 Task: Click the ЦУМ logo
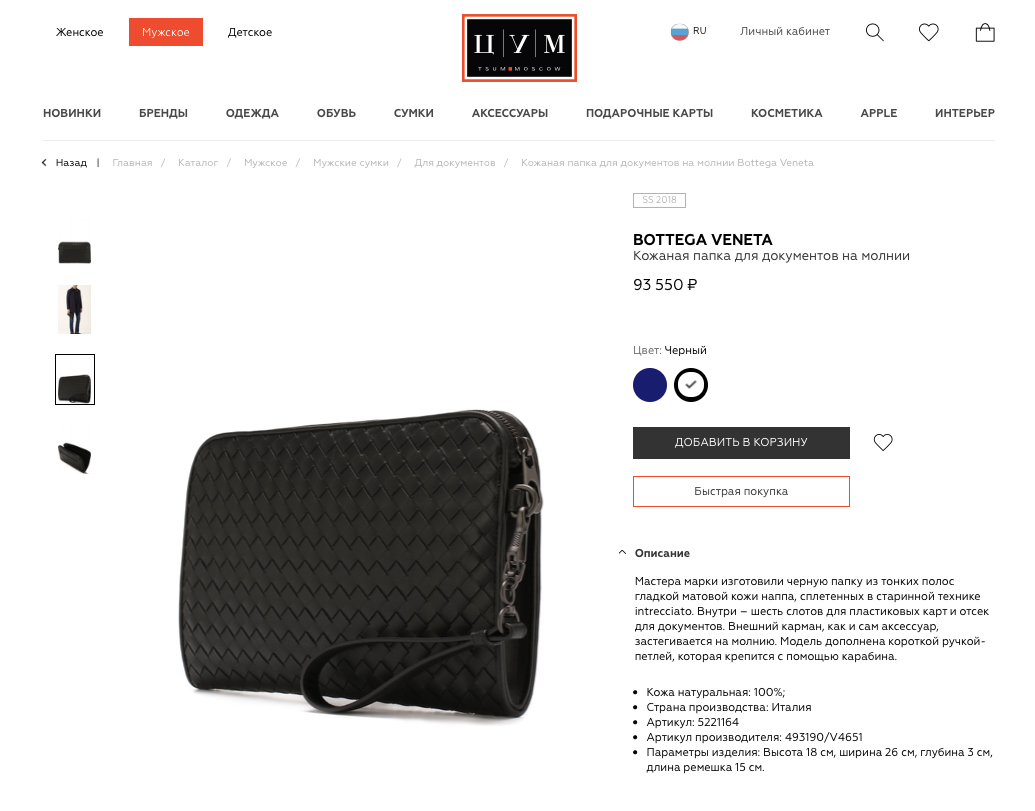coord(519,48)
